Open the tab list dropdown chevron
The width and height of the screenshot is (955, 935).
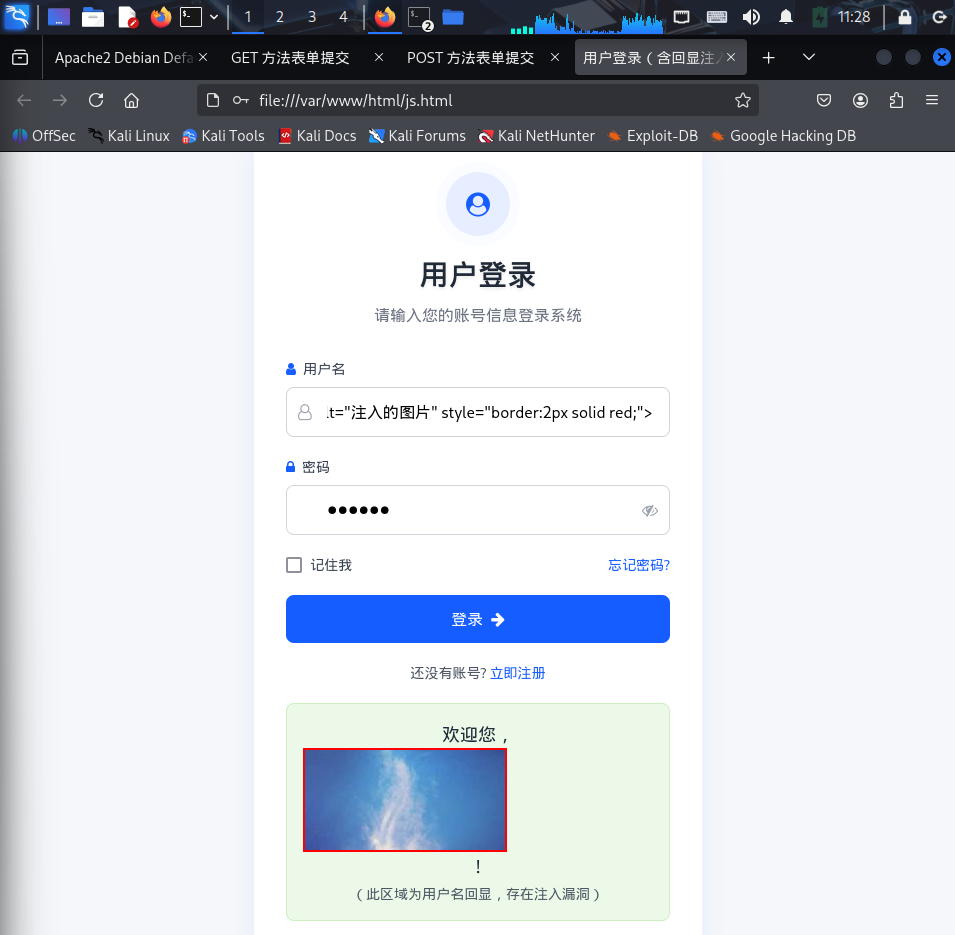[x=808, y=57]
